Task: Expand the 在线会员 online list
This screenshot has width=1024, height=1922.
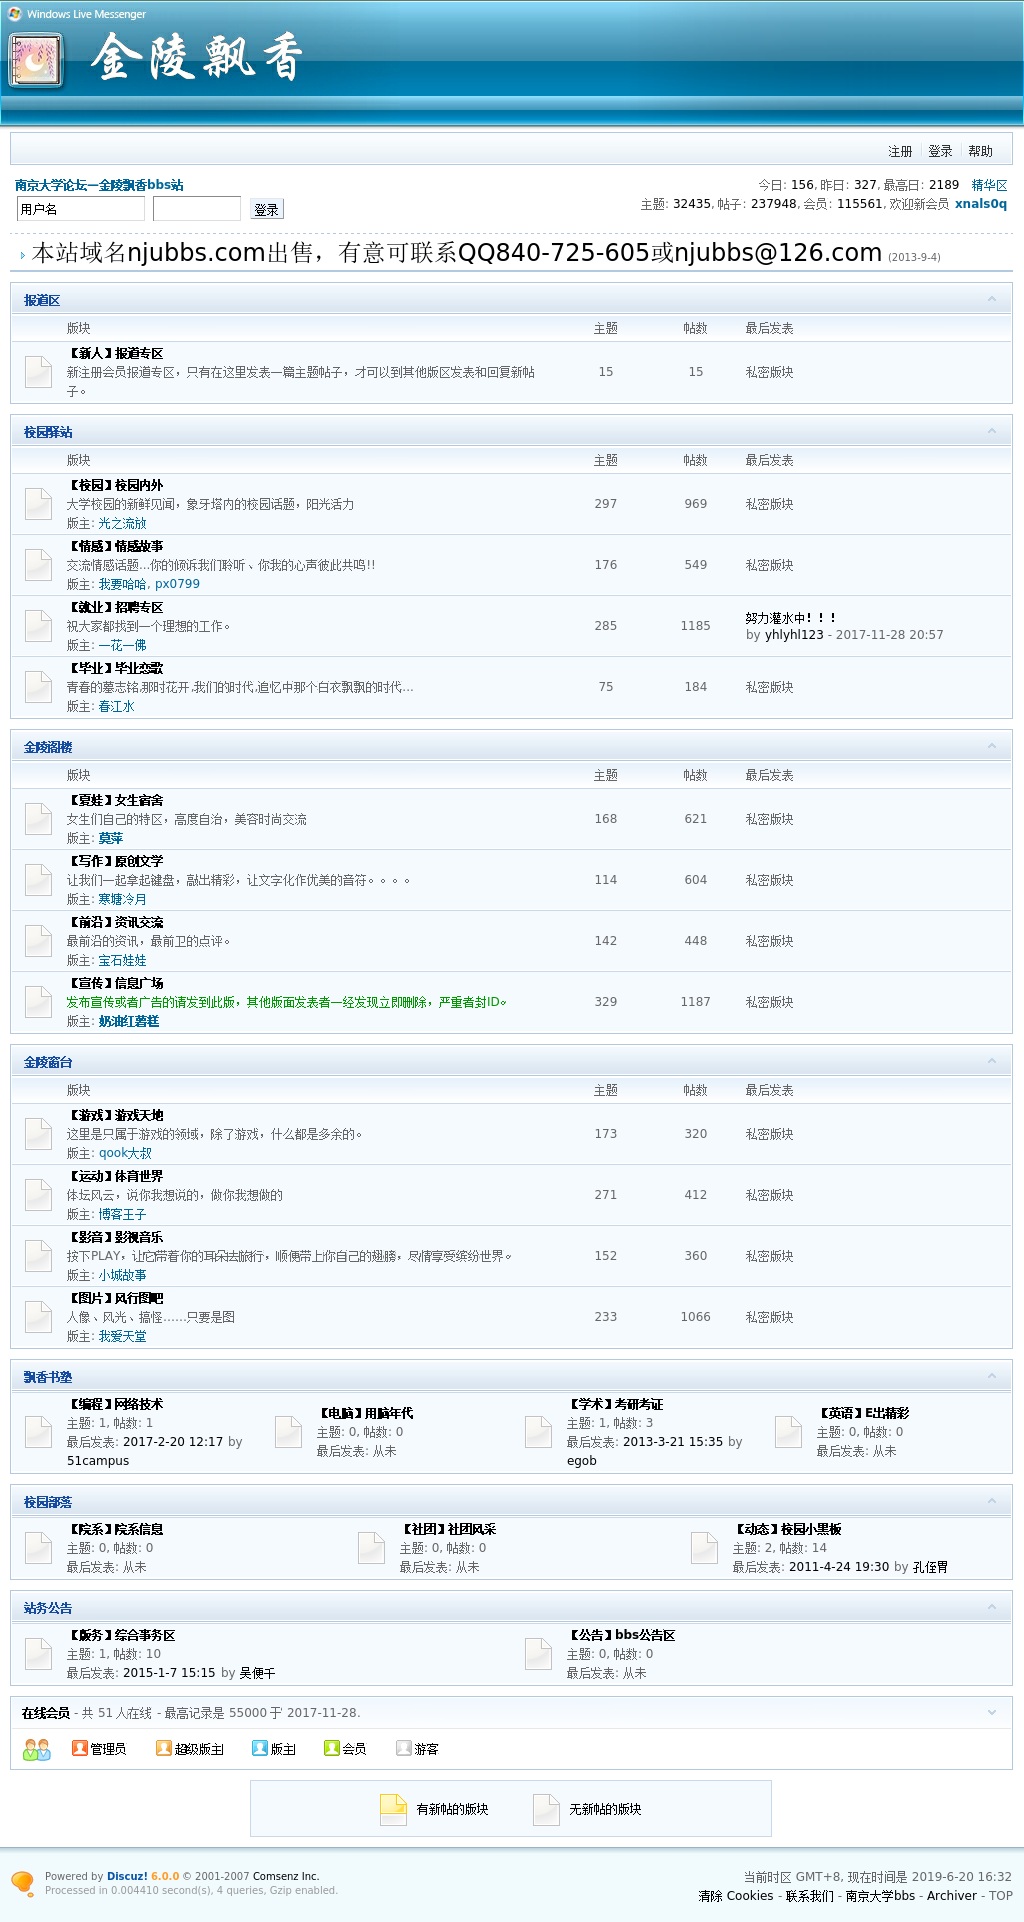Action: [x=992, y=1713]
